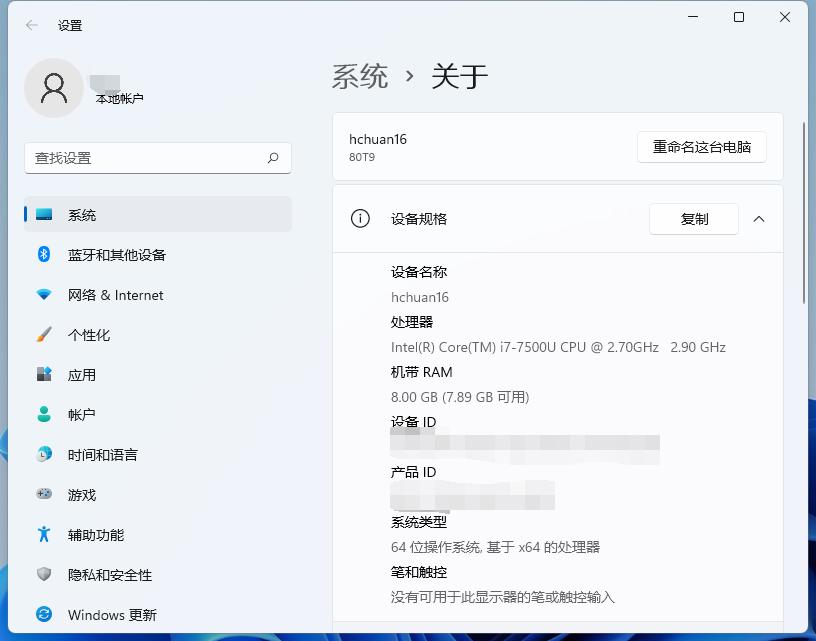The image size is (816, 641).
Task: Click the user account avatar at top
Action: [x=54, y=88]
